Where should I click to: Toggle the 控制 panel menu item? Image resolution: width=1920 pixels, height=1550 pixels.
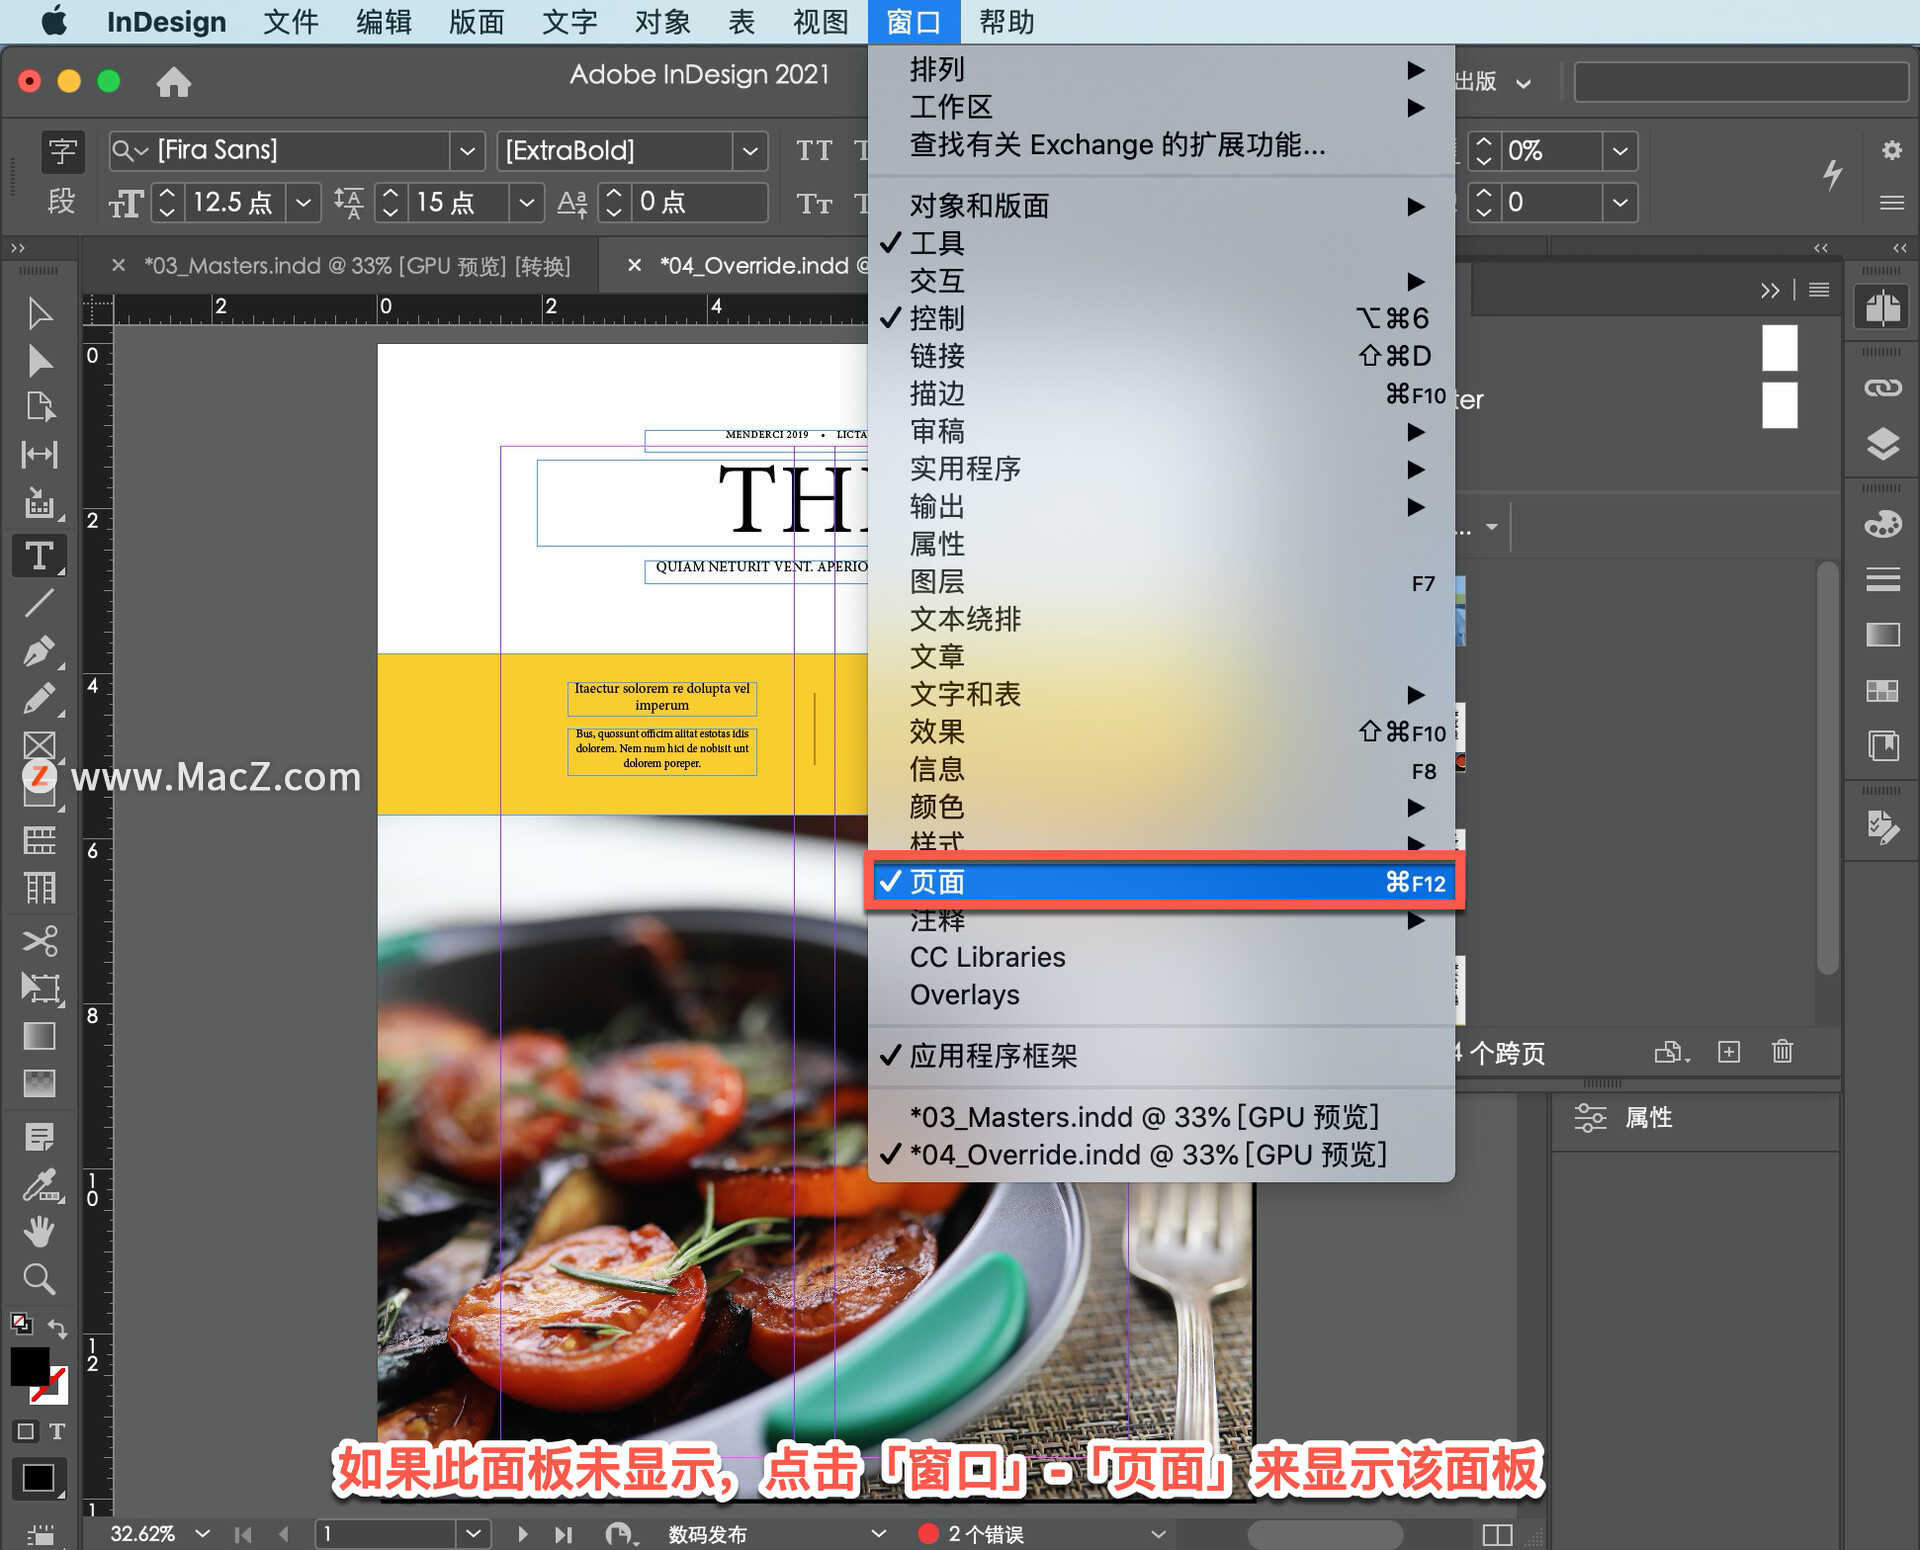pyautogui.click(x=1161, y=318)
